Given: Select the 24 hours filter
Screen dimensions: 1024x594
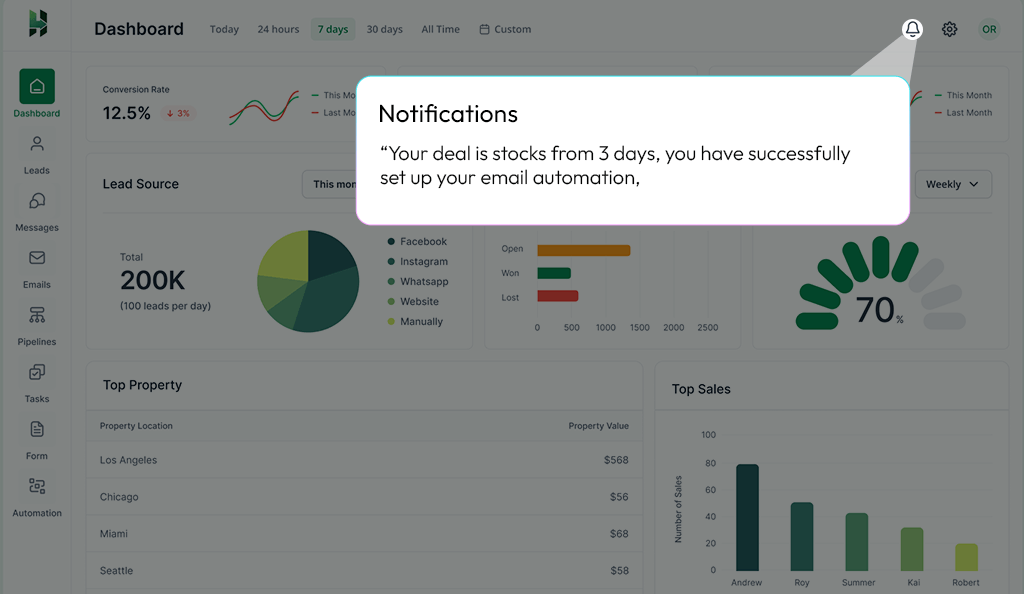Looking at the screenshot, I should tap(278, 29).
